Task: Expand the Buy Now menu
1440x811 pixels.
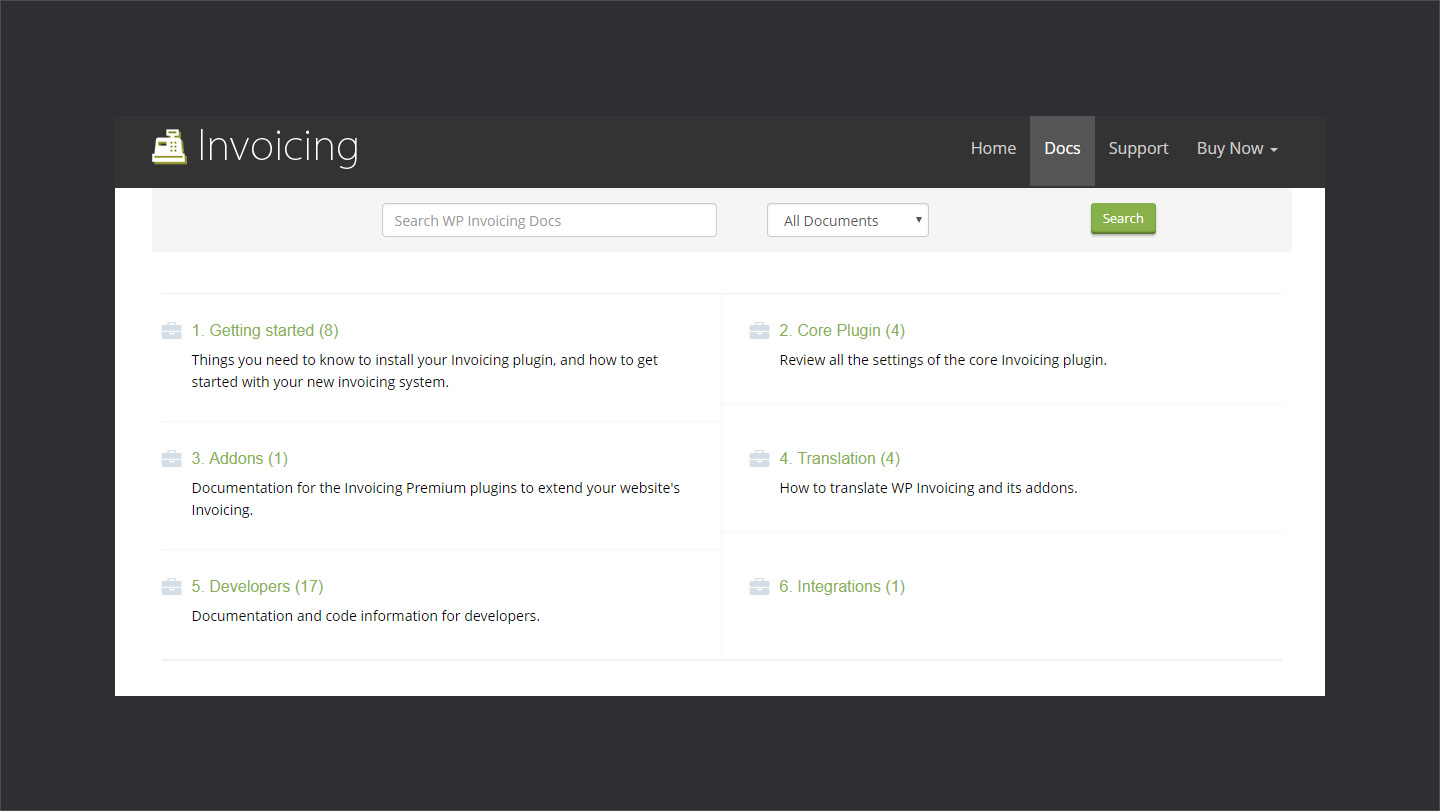Action: click(1237, 148)
